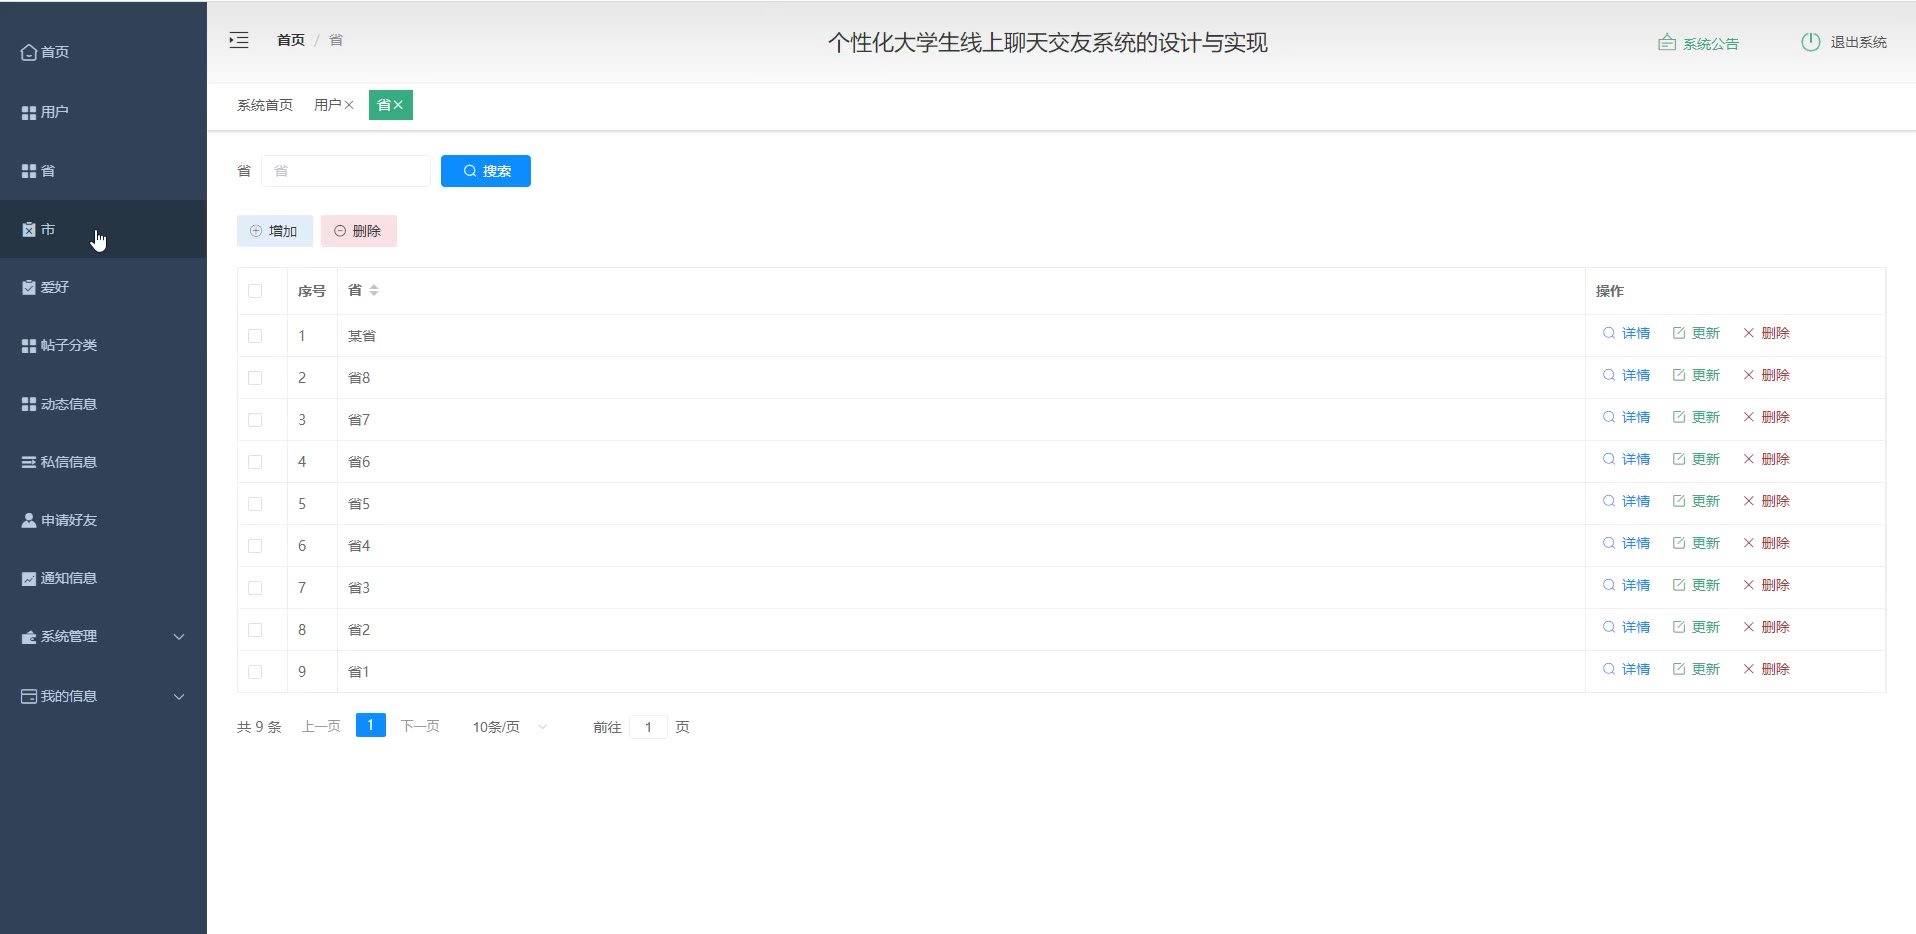Click 删除 for 省6 row
The image size is (1916, 934).
pos(1766,459)
